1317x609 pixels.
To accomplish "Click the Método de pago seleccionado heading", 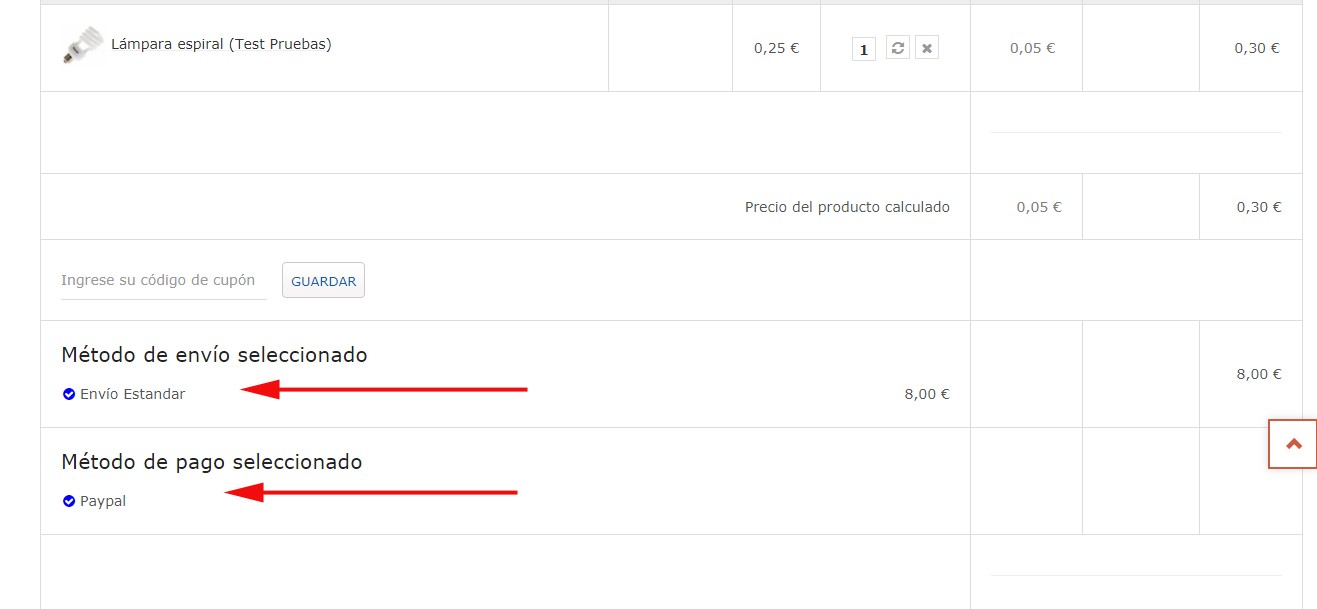I will [x=211, y=462].
